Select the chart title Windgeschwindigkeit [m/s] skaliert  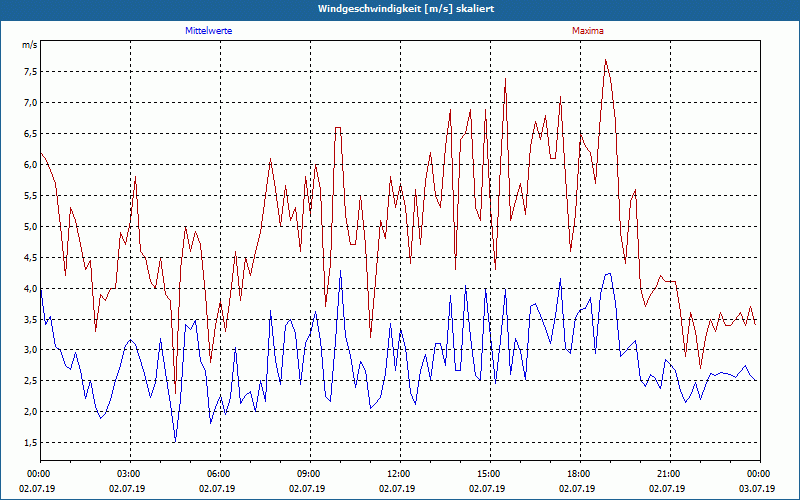pos(406,9)
